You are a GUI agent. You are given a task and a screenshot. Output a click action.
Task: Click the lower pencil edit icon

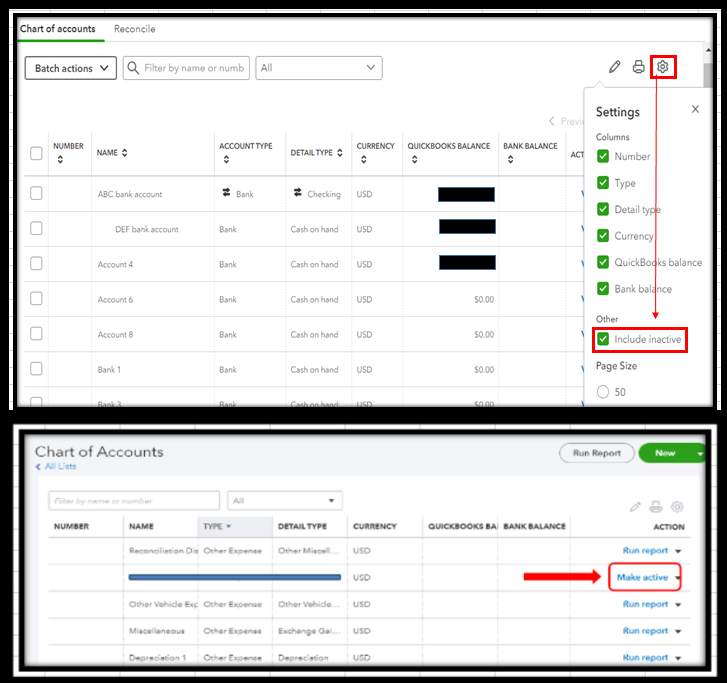(x=635, y=507)
